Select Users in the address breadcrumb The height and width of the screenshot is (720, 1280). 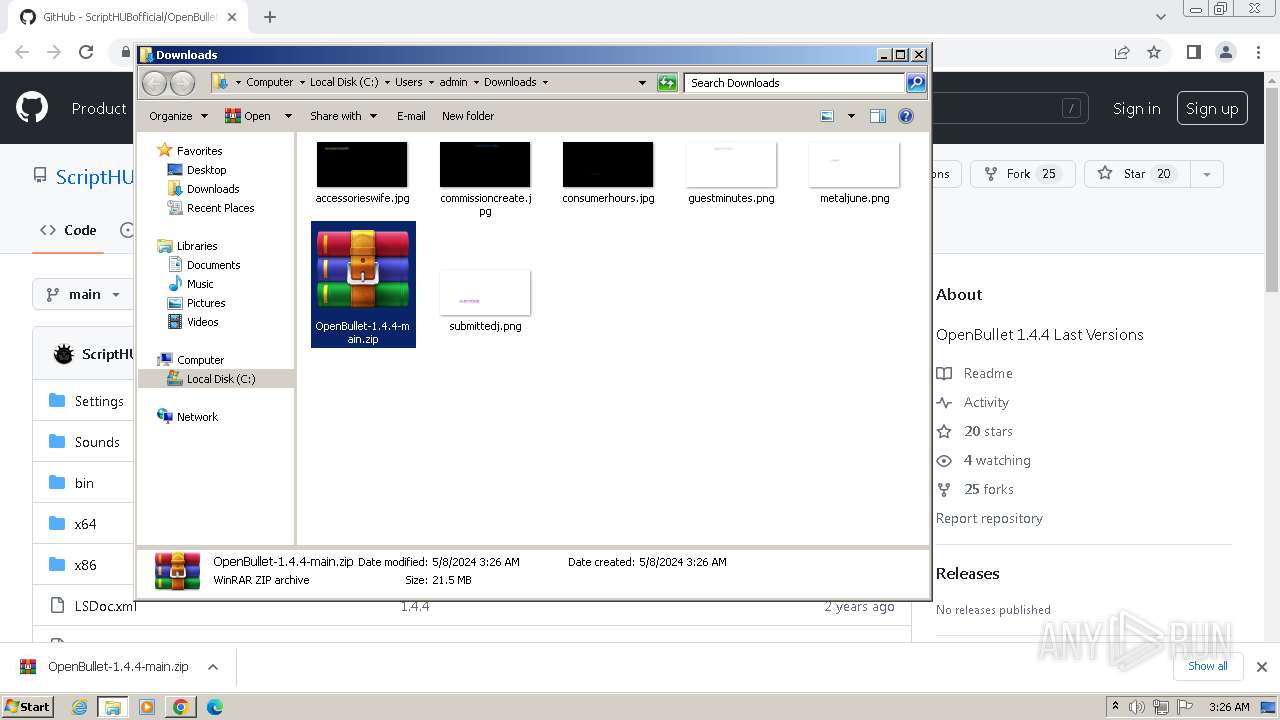408,83
